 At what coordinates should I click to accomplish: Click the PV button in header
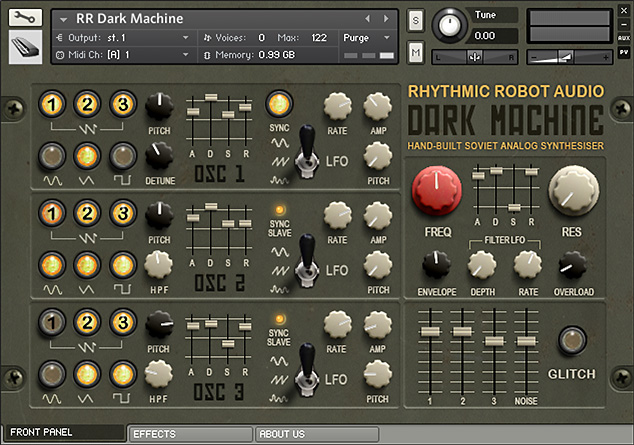(624, 52)
